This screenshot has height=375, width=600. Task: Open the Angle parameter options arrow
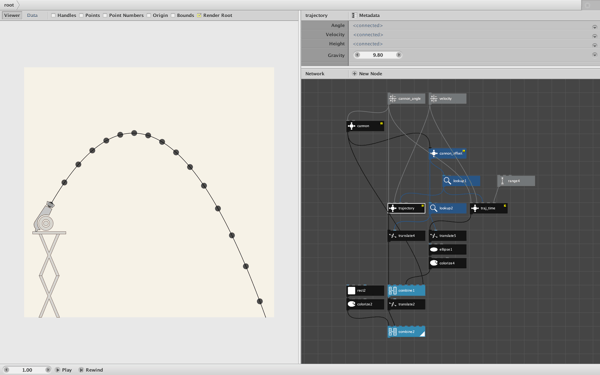coord(594,27)
